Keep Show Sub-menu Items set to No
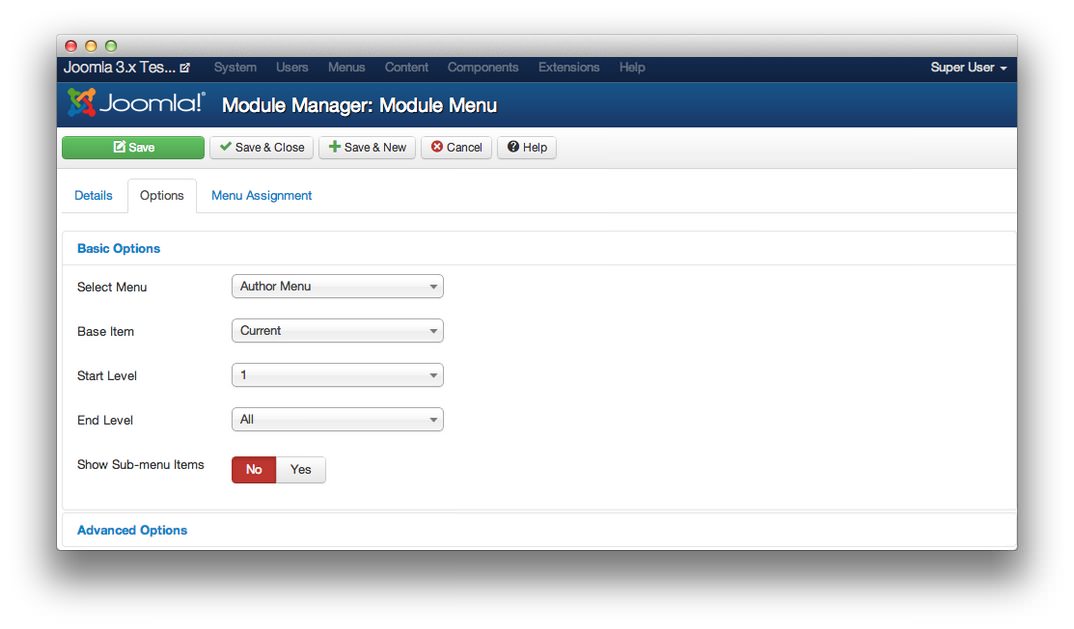 (x=253, y=469)
